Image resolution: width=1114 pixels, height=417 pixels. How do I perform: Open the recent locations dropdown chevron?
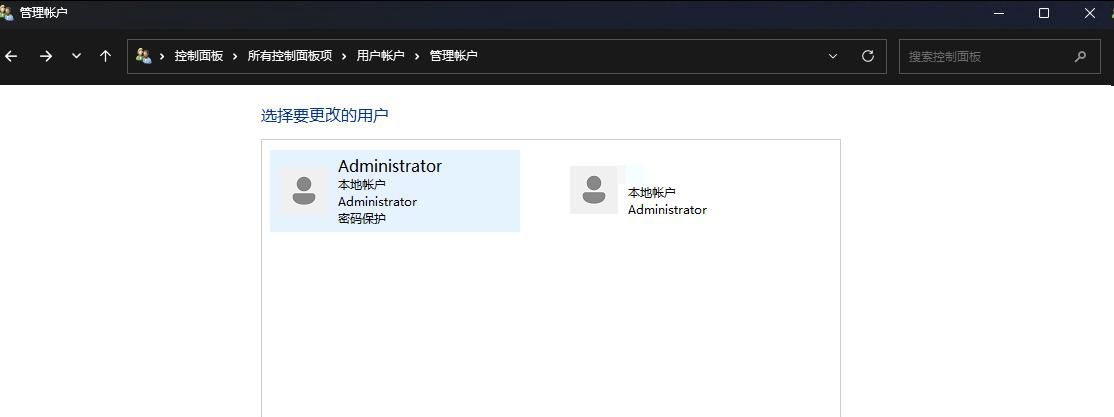click(76, 56)
